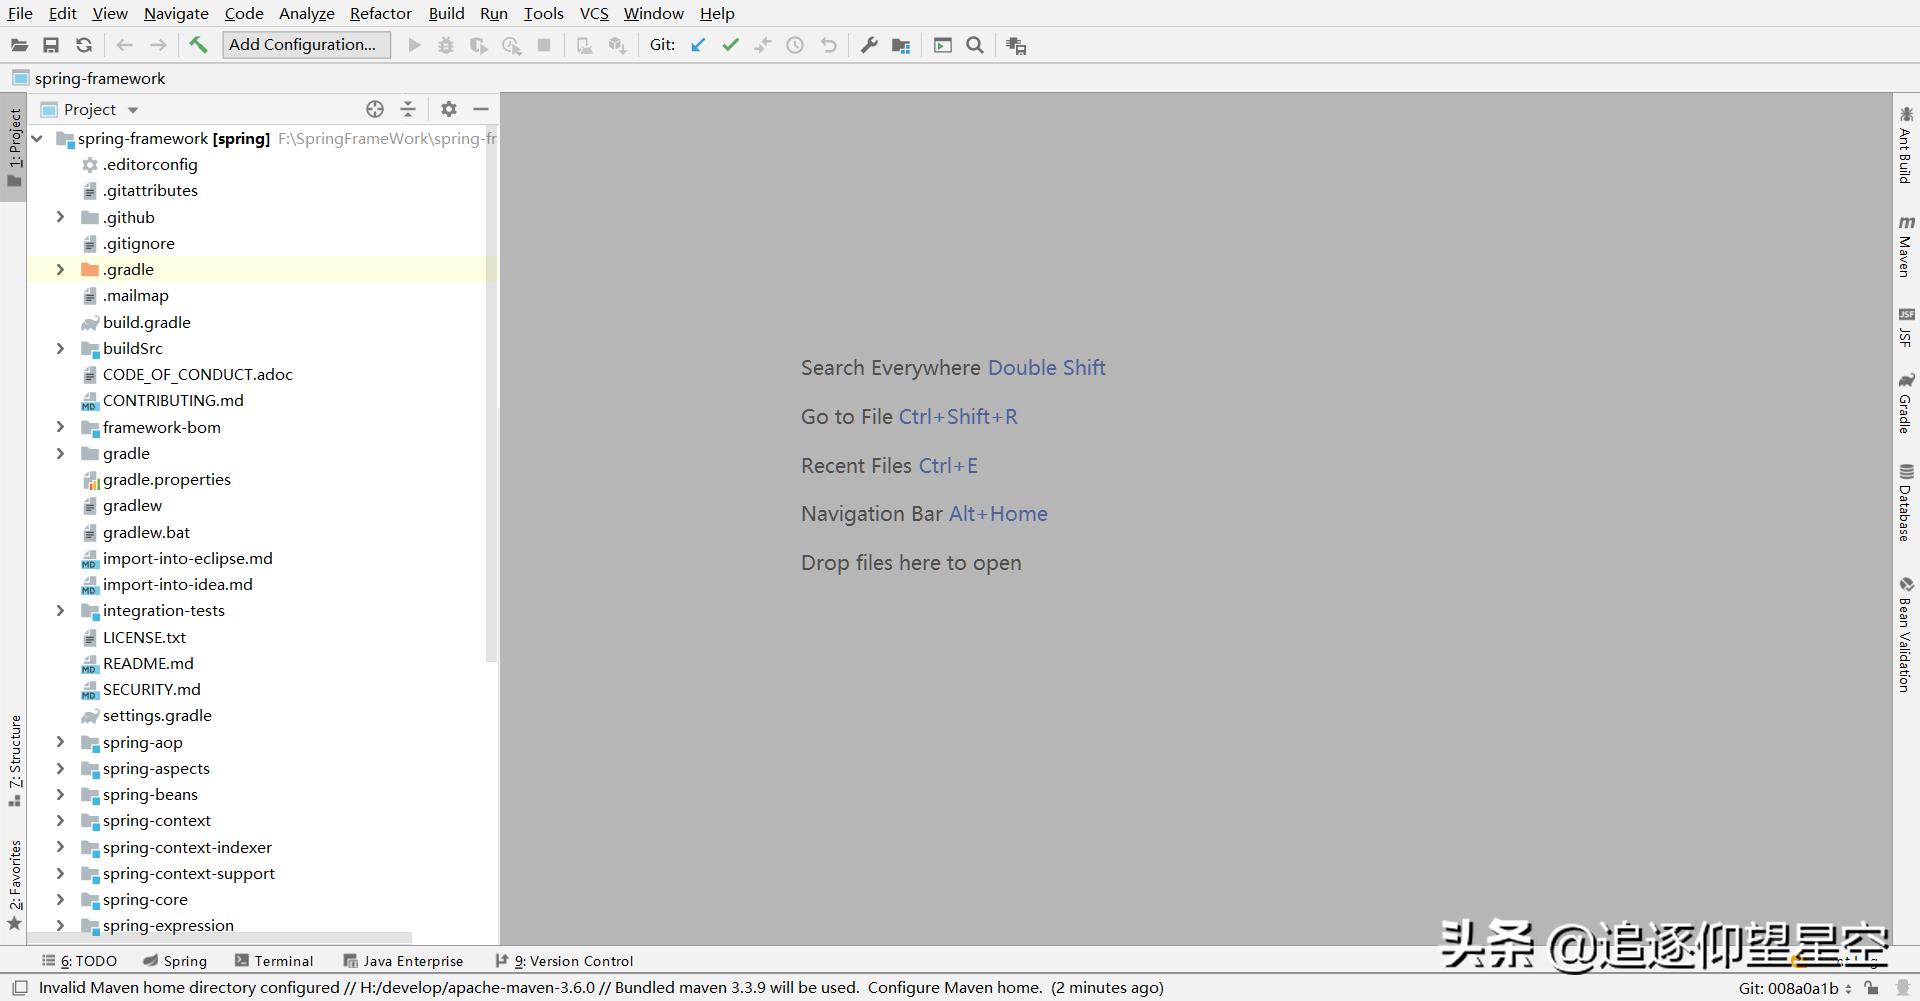Open settings via the wrench icon
Screen dimensions: 1920x1001
(869, 45)
